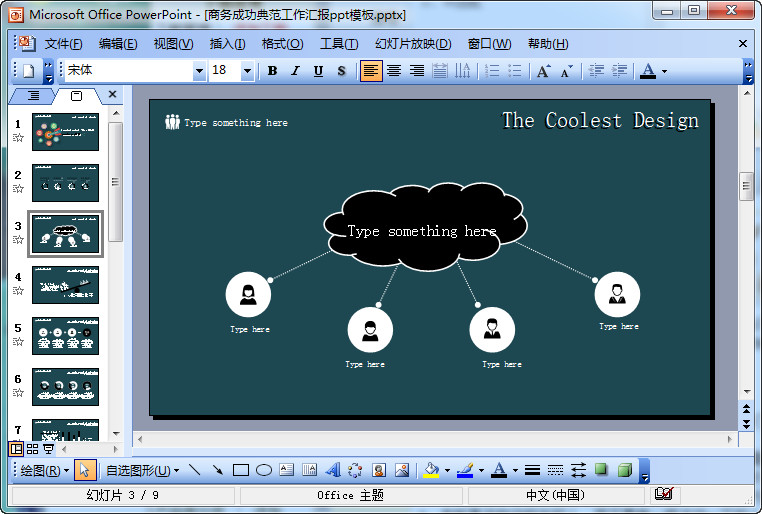
Task: Select the Arrow drawing tool
Action: (218, 470)
